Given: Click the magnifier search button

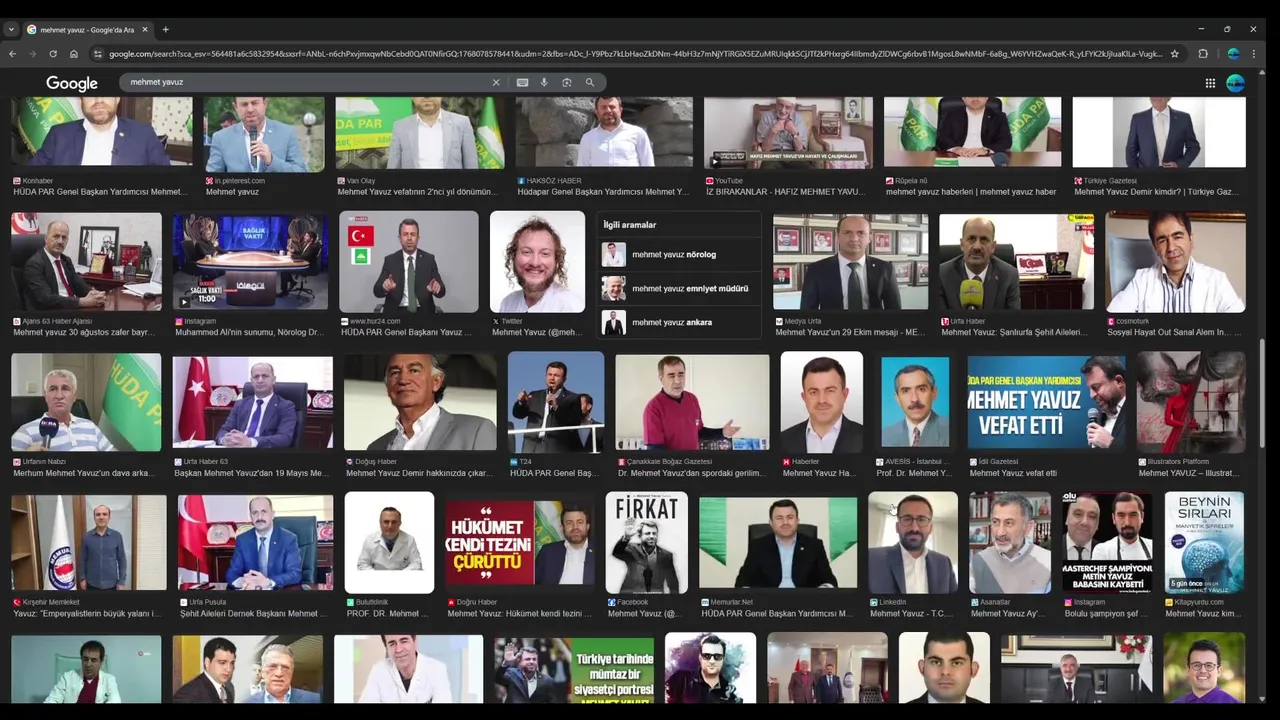Looking at the screenshot, I should [590, 82].
